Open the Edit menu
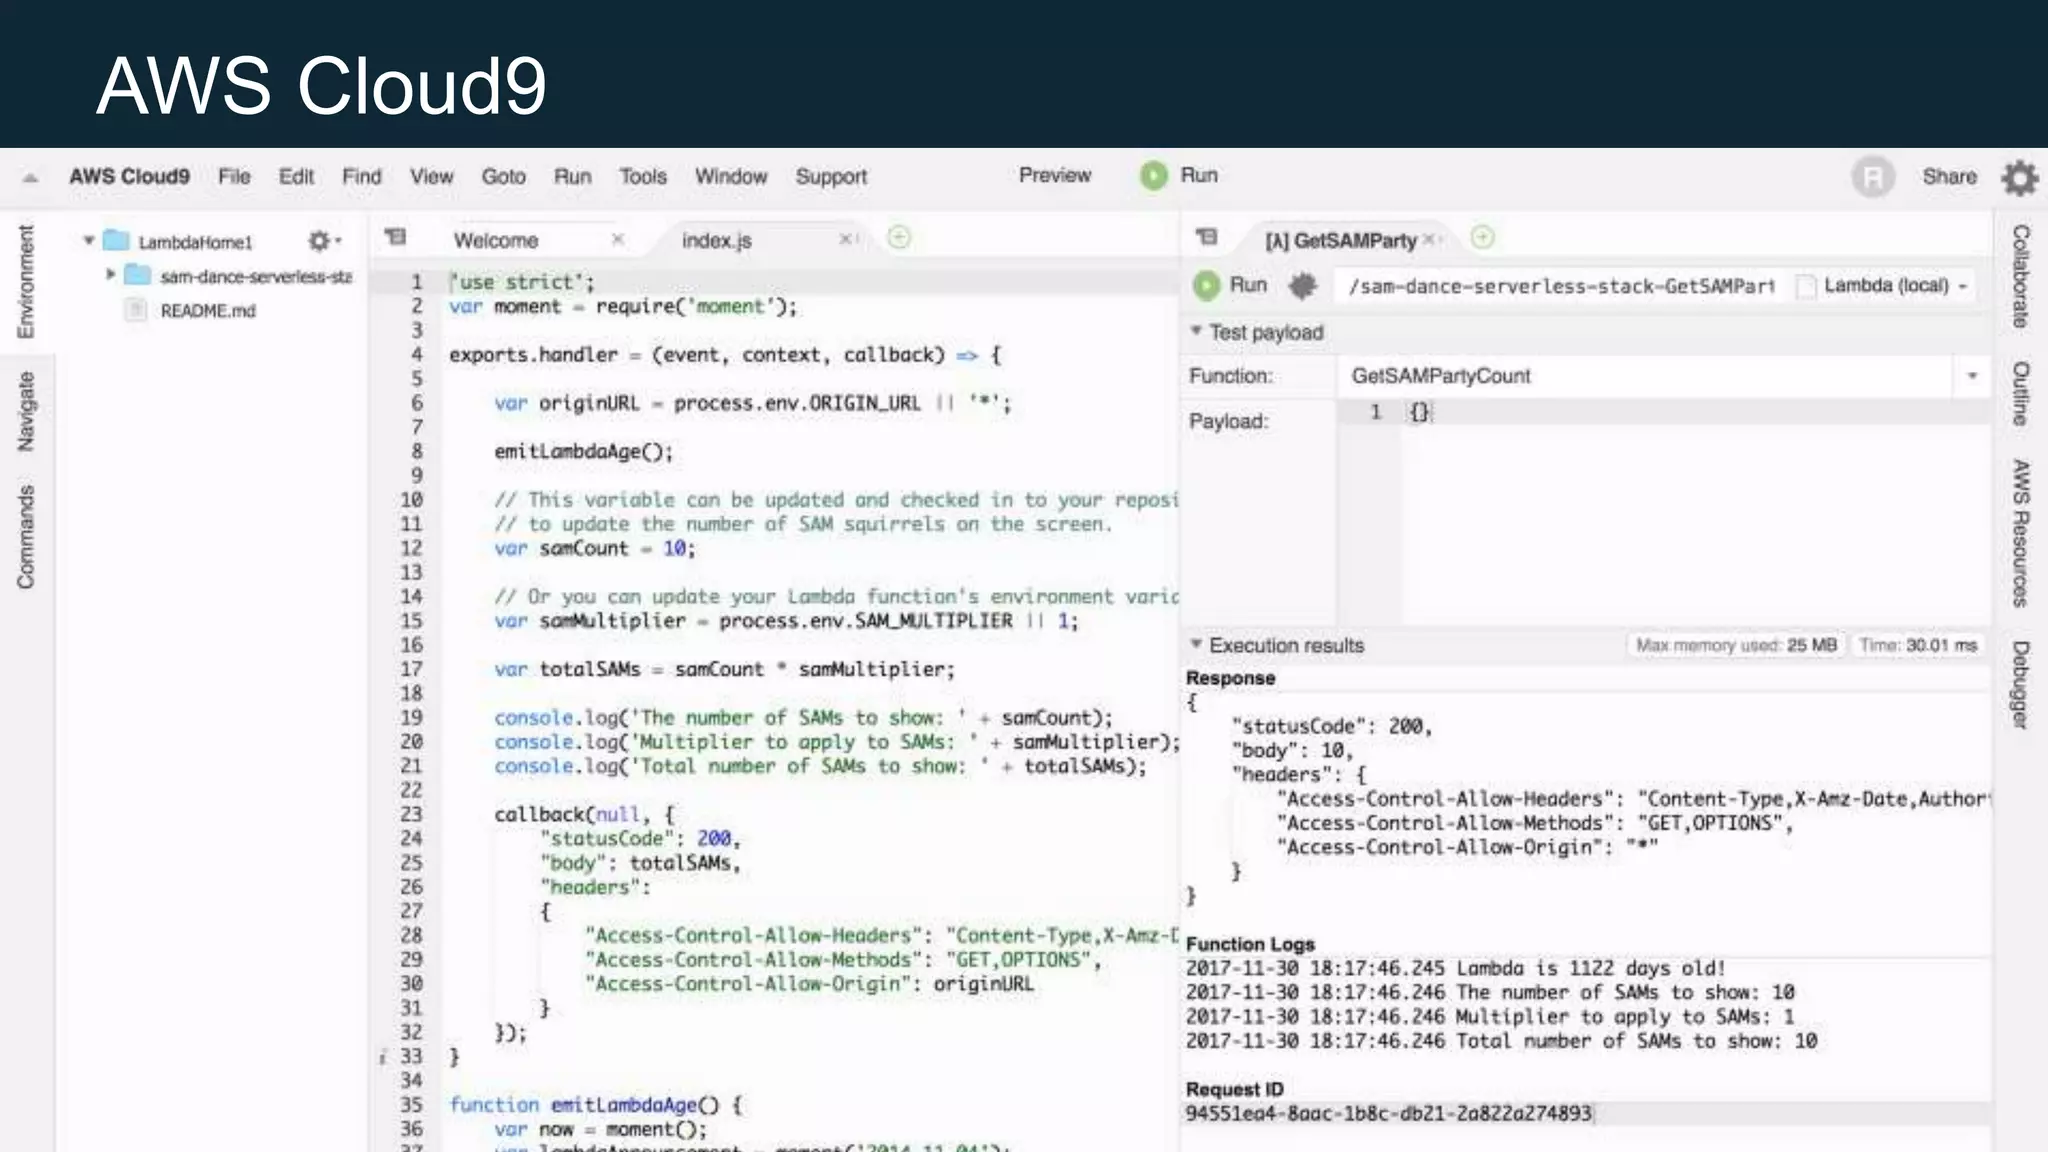Image resolution: width=2048 pixels, height=1152 pixels. pyautogui.click(x=296, y=176)
